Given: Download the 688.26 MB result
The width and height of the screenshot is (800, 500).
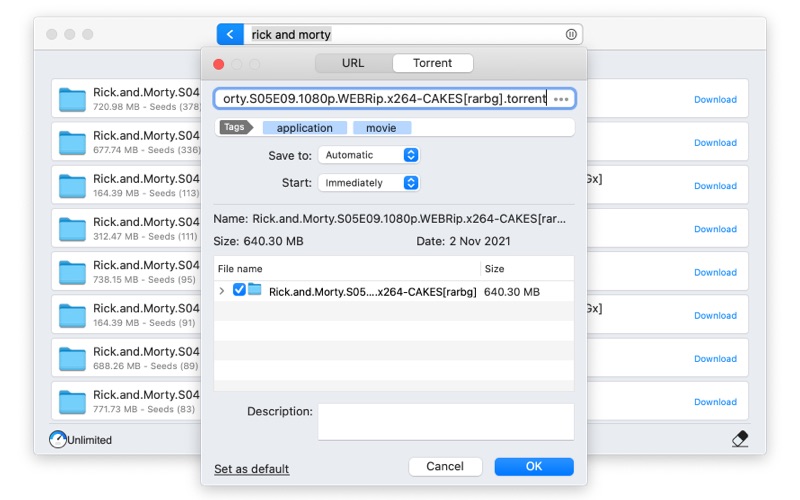Looking at the screenshot, I should [x=715, y=359].
